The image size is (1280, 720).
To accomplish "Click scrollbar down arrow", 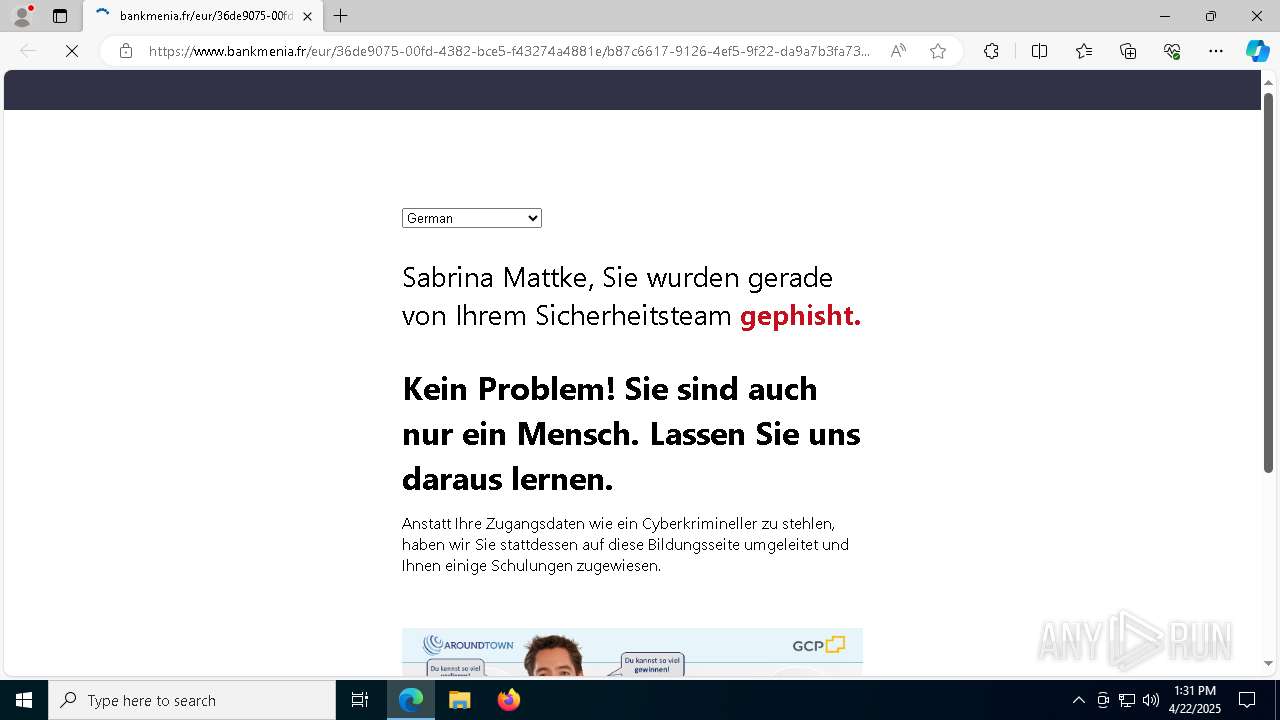I will point(1268,663).
